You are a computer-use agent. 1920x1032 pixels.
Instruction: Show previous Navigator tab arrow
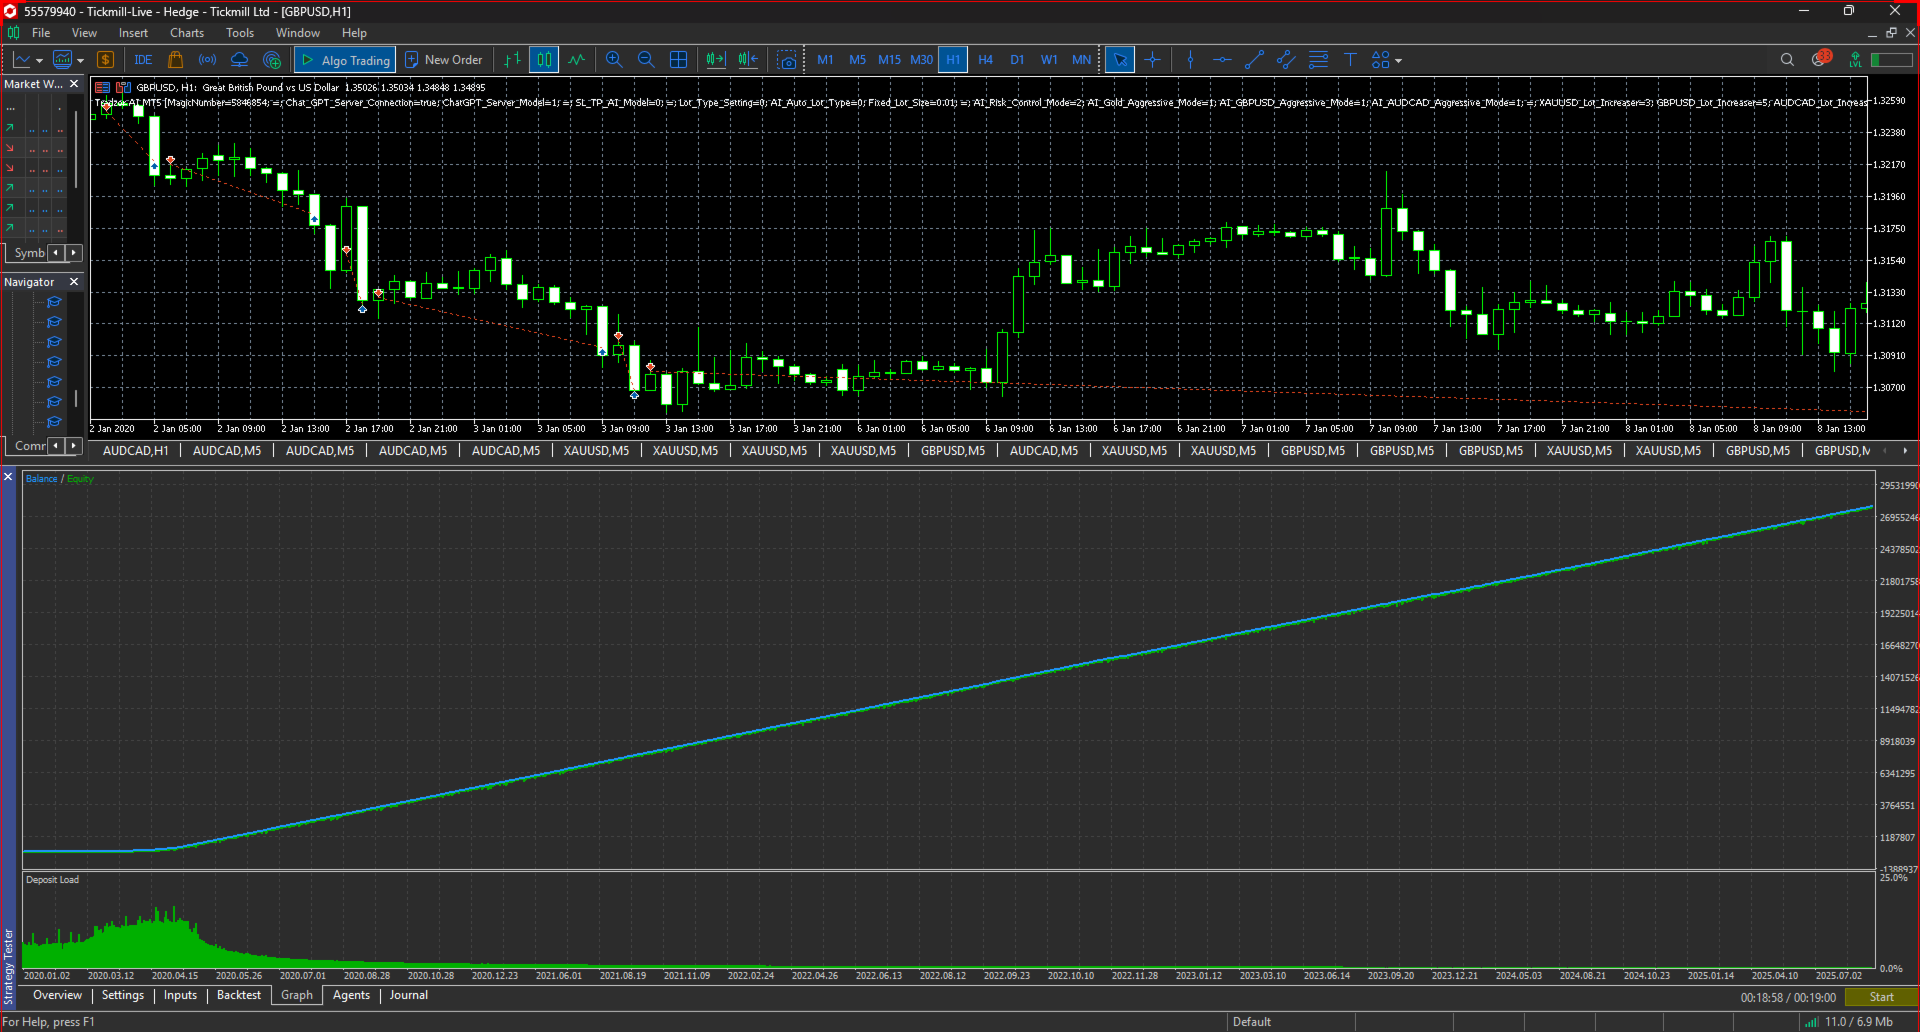pyautogui.click(x=56, y=445)
